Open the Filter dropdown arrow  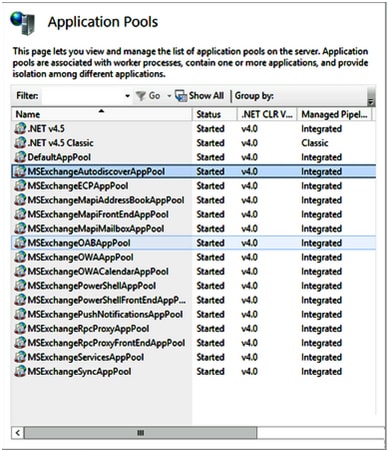click(x=127, y=96)
